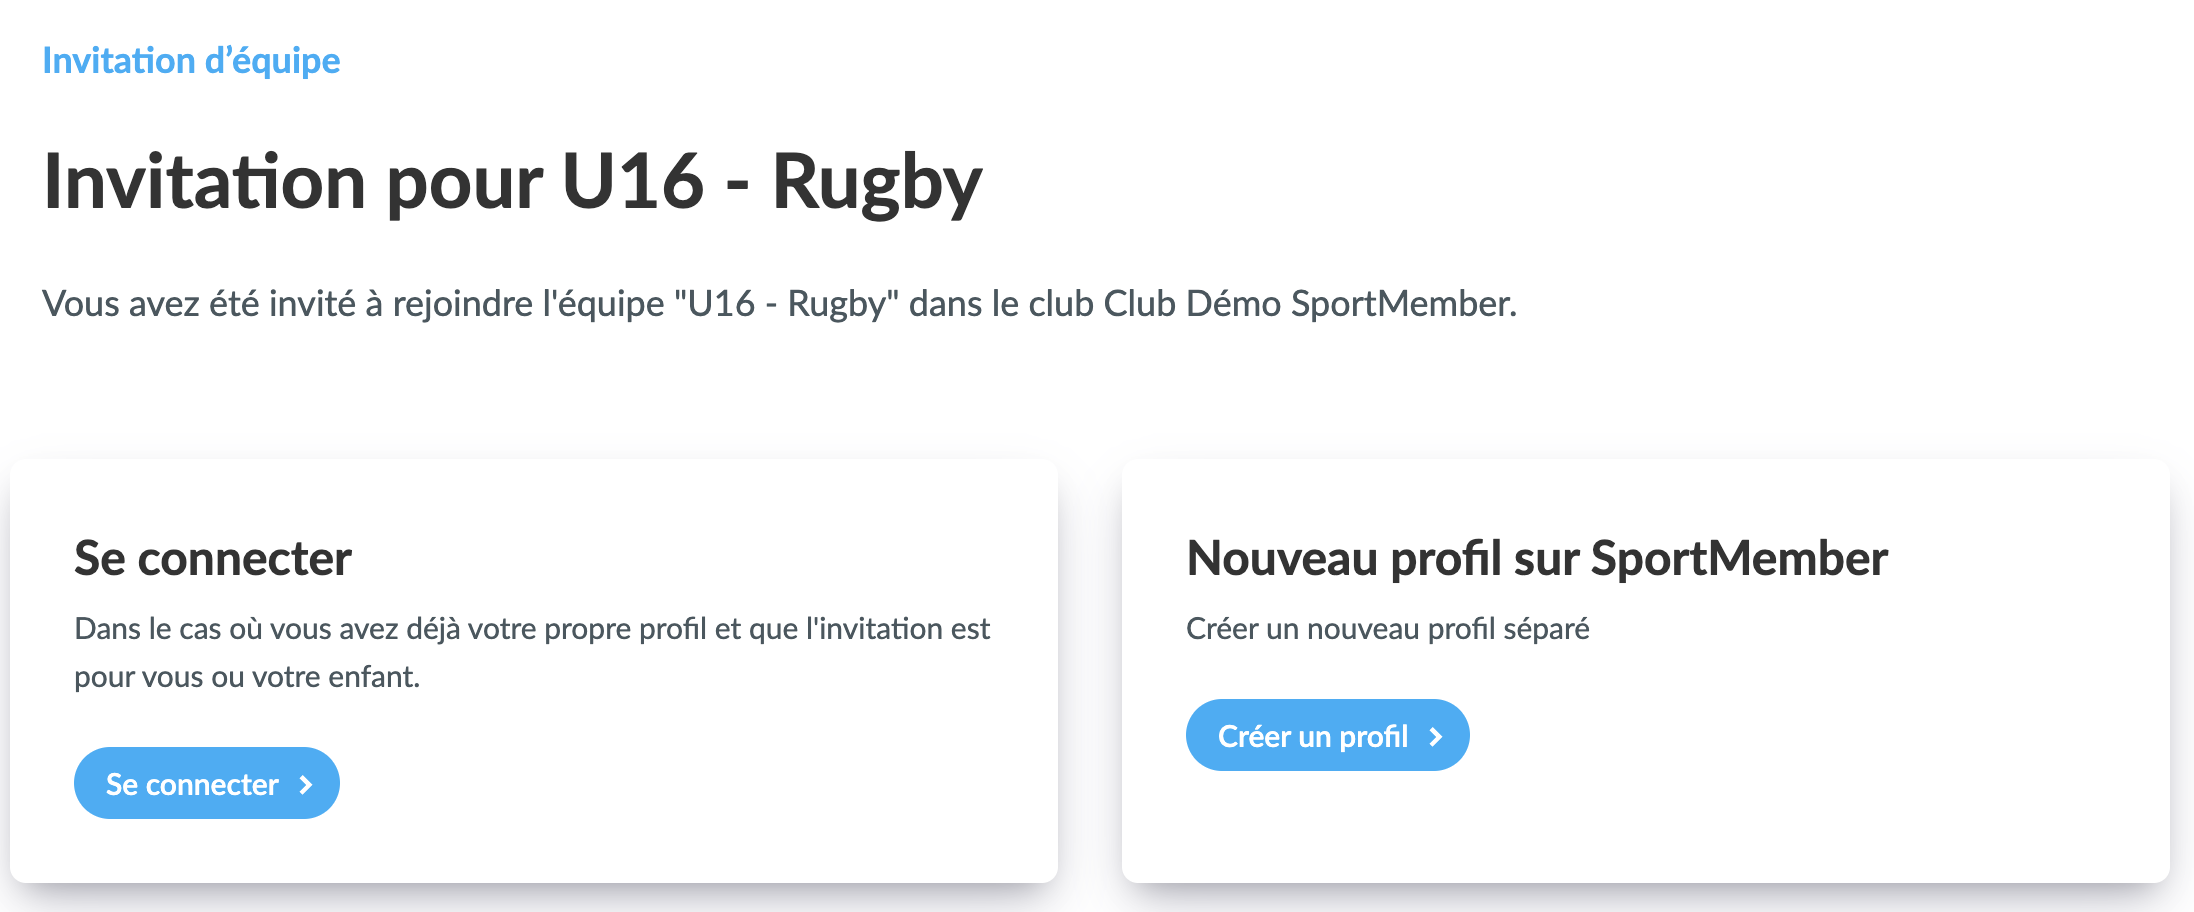Click empty space below the Créer un profil button
This screenshot has width=2194, height=912.
[1328, 830]
